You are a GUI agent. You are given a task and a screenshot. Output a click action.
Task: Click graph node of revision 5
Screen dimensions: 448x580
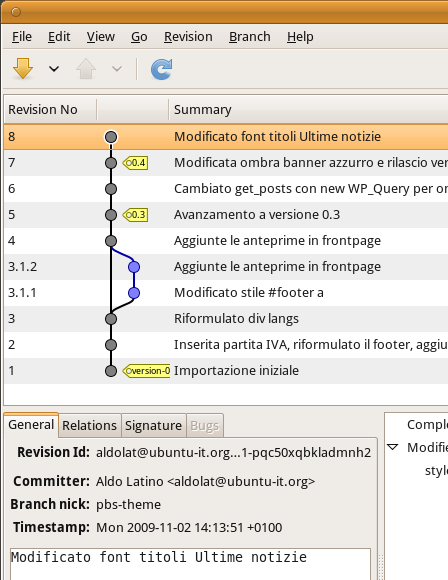click(111, 215)
